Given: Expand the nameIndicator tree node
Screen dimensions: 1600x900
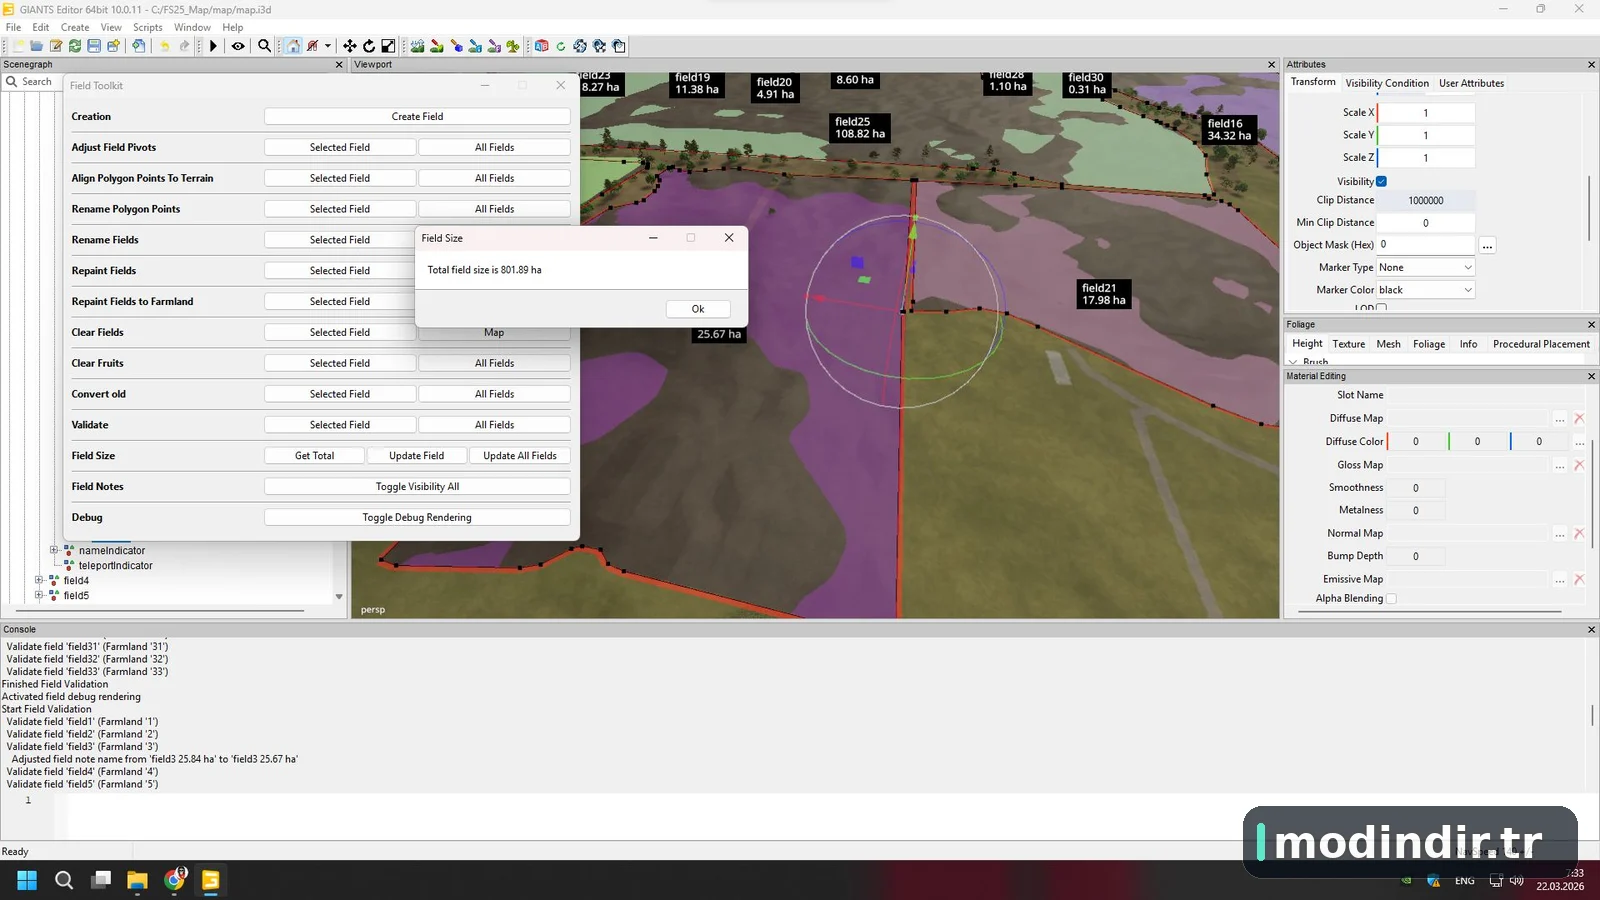Looking at the screenshot, I should pos(54,550).
